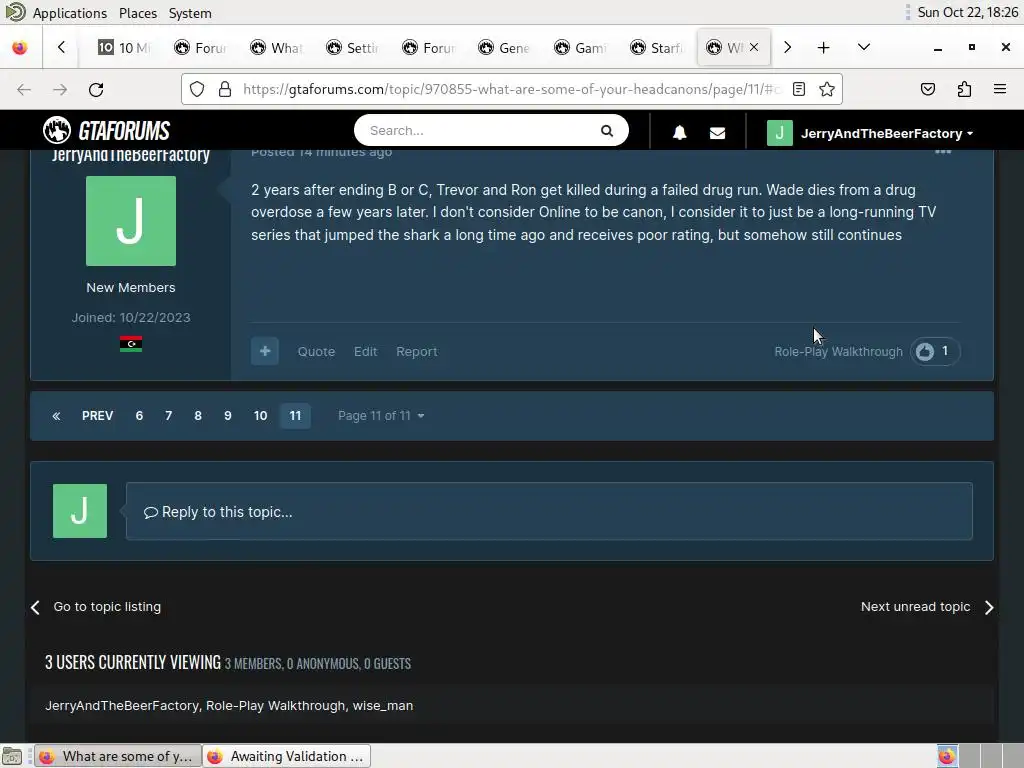Go to page 6
1024x768 pixels.
(x=139, y=416)
